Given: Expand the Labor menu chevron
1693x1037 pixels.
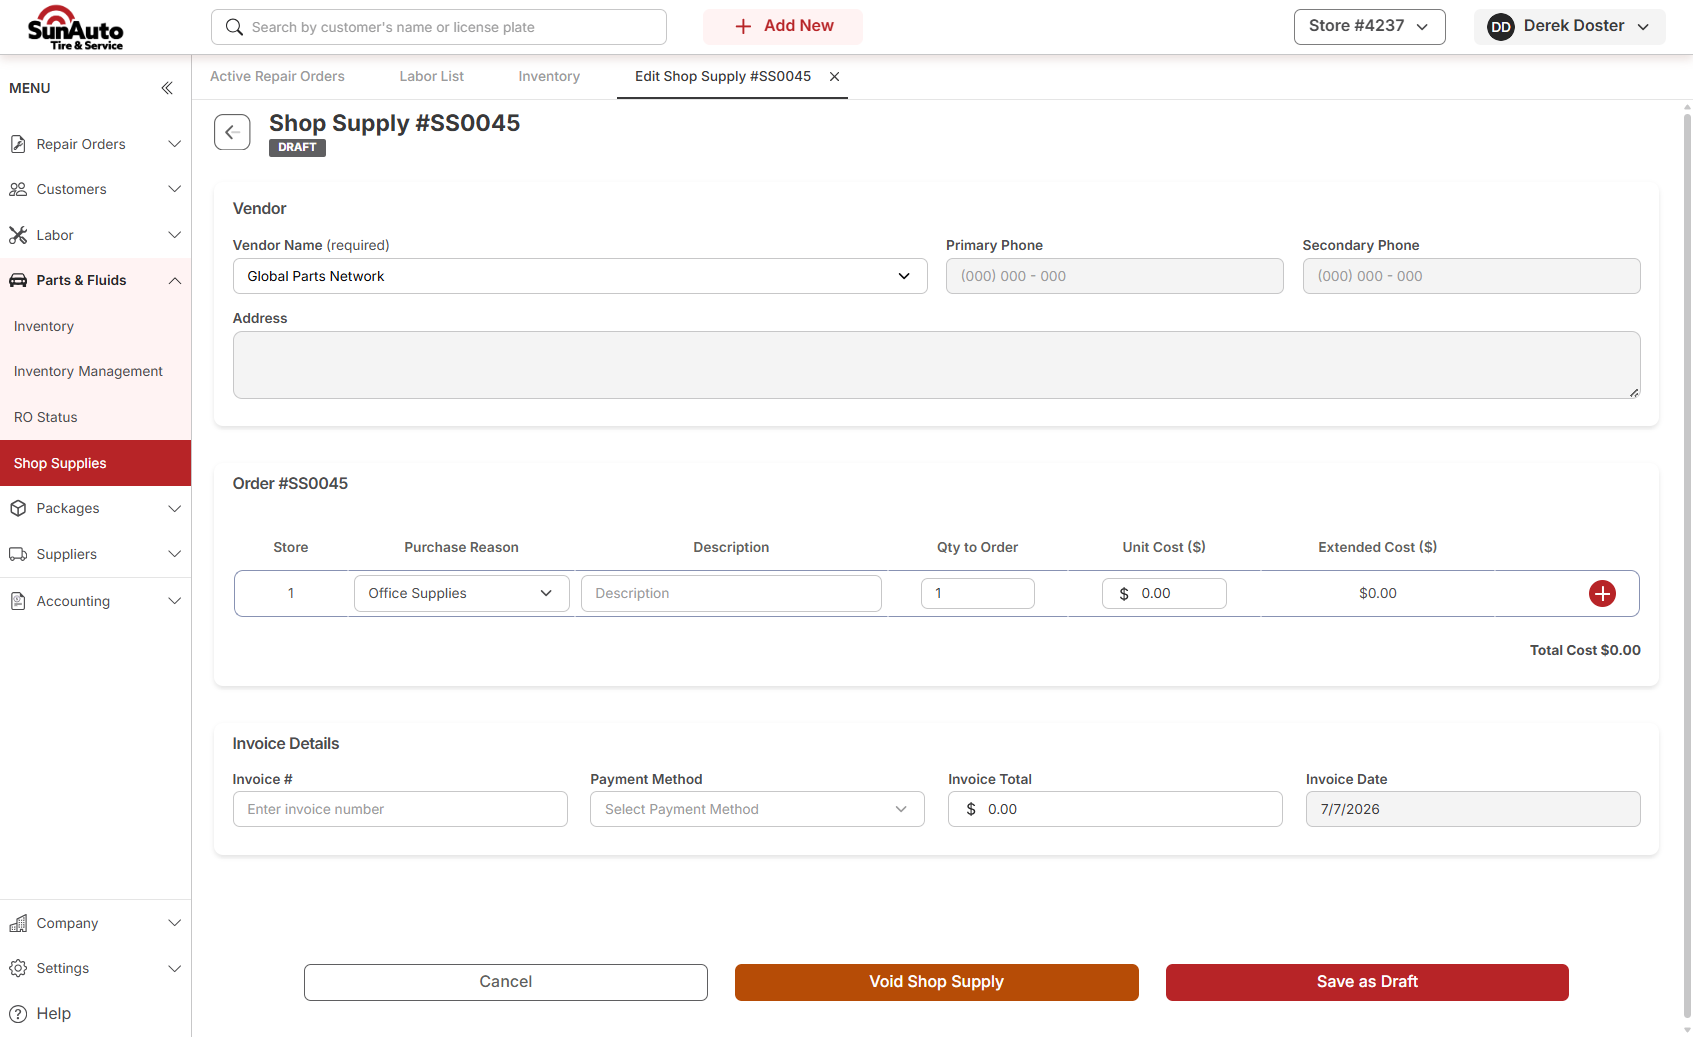Looking at the screenshot, I should click(175, 235).
